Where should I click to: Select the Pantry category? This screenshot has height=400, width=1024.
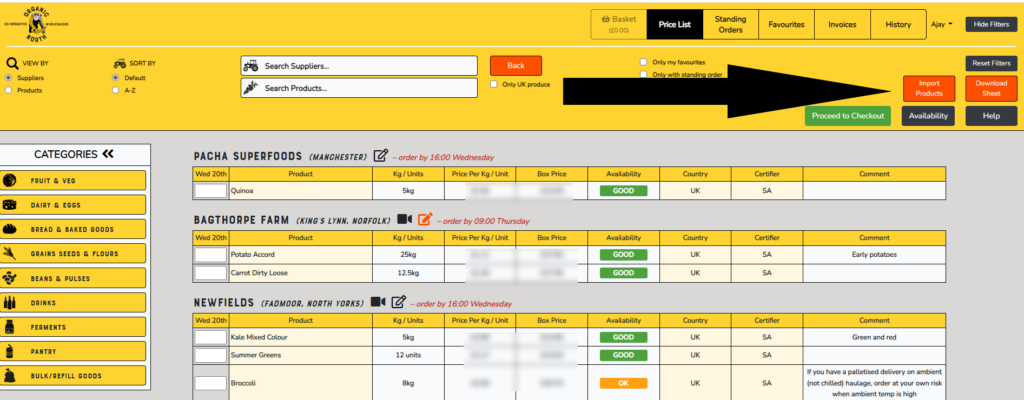point(73,352)
